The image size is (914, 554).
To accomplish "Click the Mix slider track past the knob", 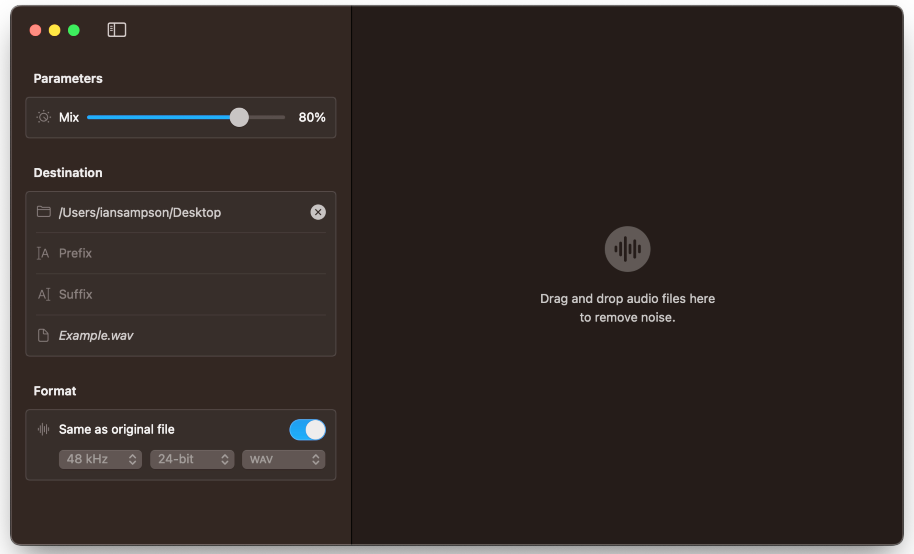I will pos(267,117).
